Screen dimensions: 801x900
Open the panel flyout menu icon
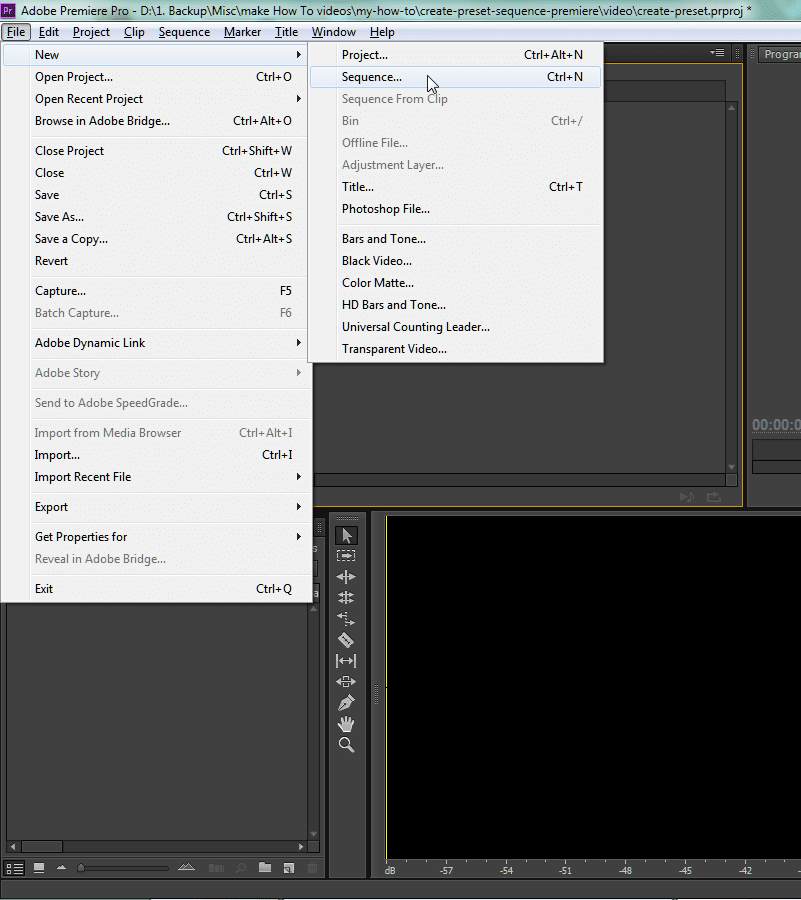coord(717,53)
